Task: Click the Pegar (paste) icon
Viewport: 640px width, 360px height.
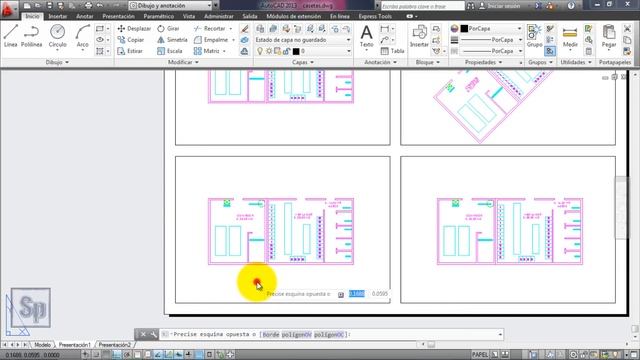Action: point(609,36)
